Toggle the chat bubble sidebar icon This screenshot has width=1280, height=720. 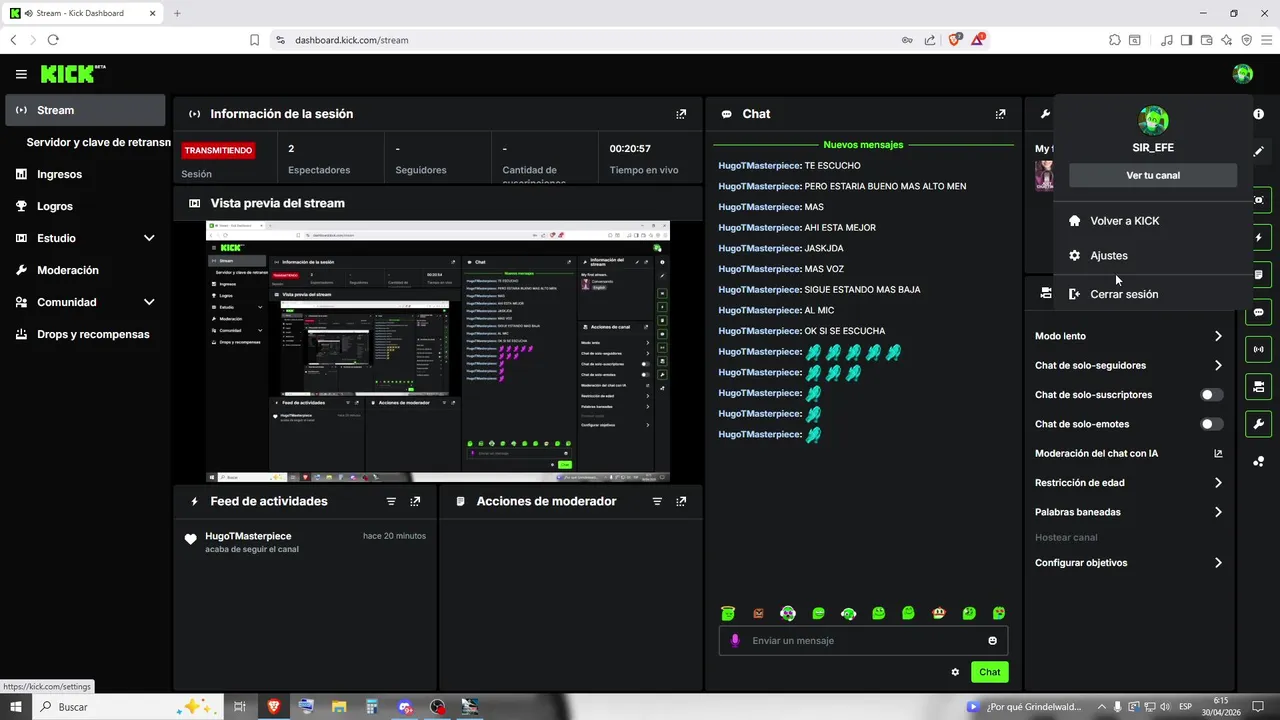pos(1259,312)
